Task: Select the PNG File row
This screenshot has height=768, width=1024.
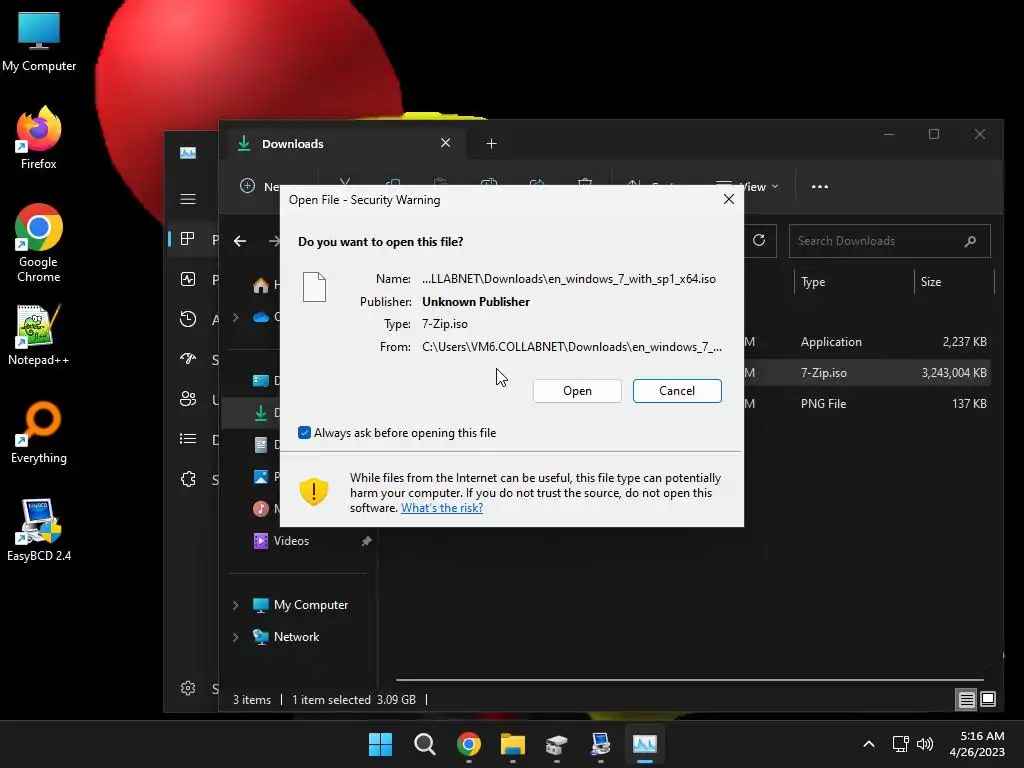Action: [867, 404]
